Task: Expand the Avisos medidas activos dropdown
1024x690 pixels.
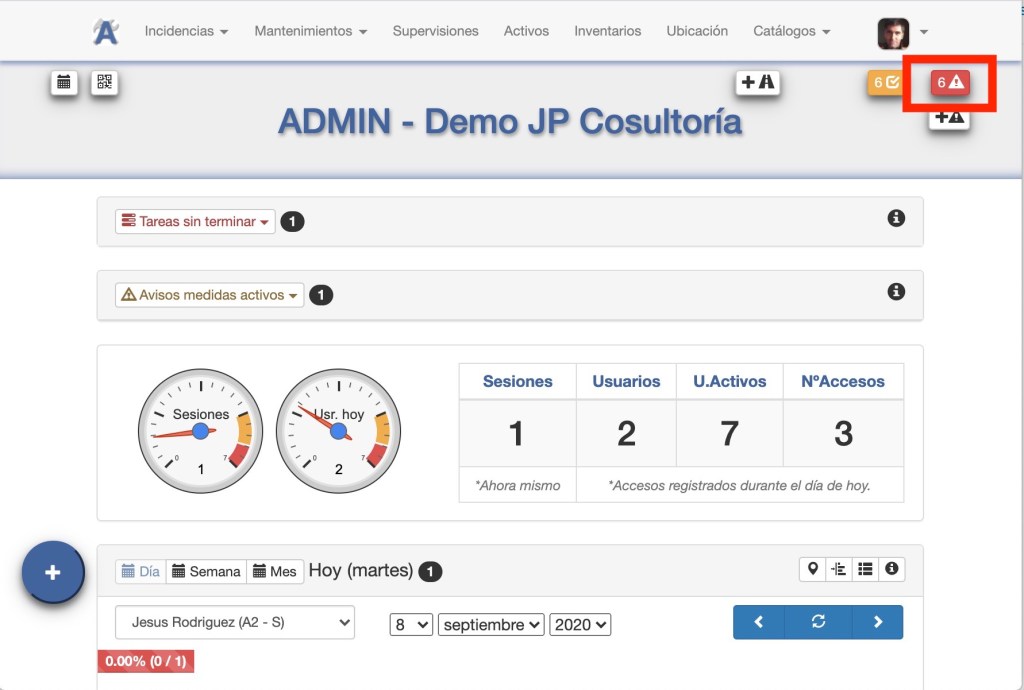Action: pos(210,296)
